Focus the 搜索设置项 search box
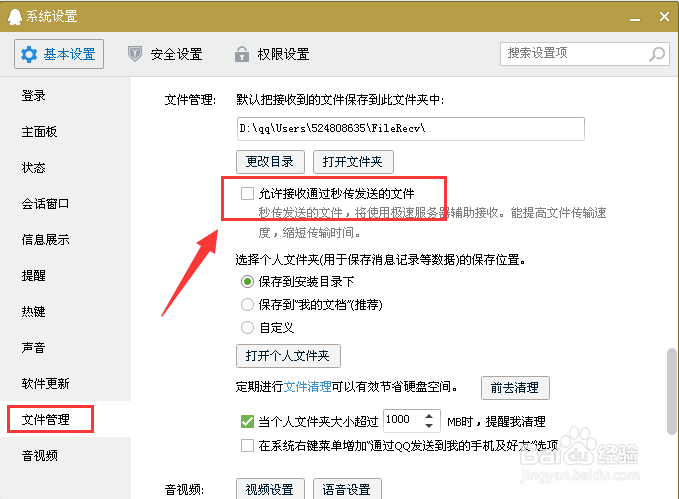The height and width of the screenshot is (499, 679). pyautogui.click(x=585, y=54)
